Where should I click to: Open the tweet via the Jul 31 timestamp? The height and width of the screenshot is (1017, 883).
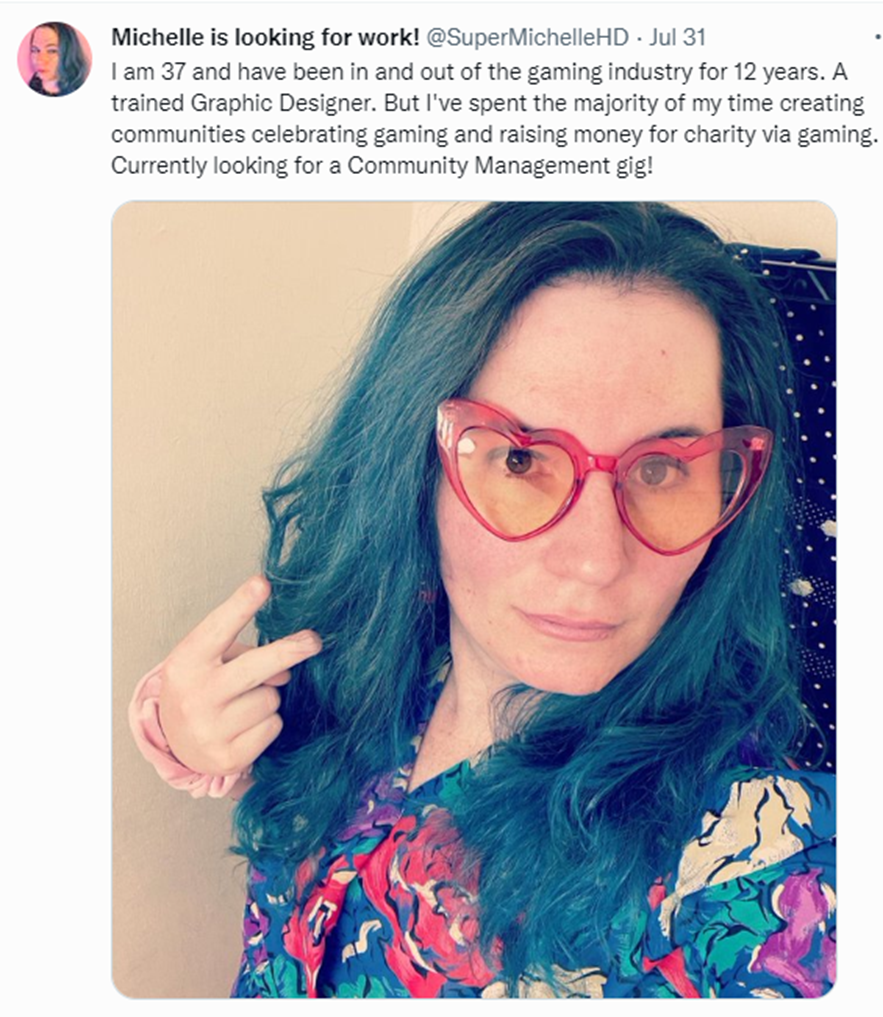click(677, 38)
